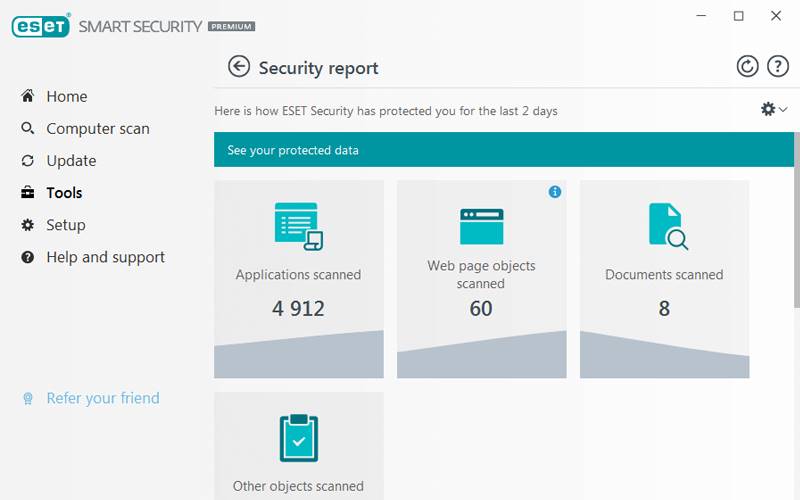Click the info icon on Web page objects card
The image size is (800, 500).
pos(555,192)
